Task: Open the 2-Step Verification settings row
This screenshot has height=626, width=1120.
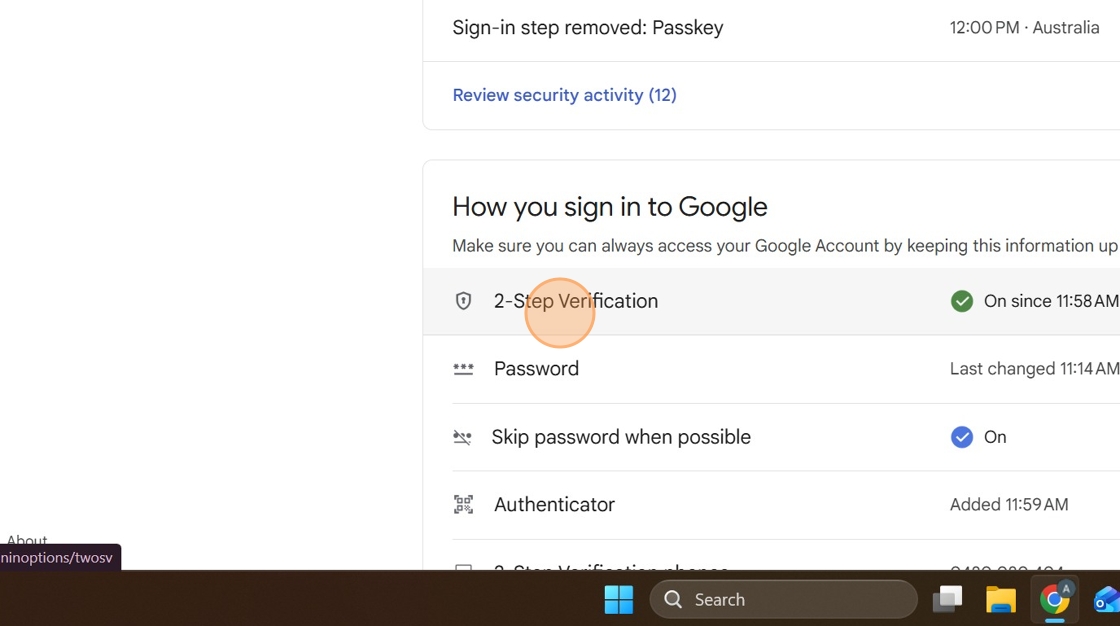Action: click(x=575, y=301)
